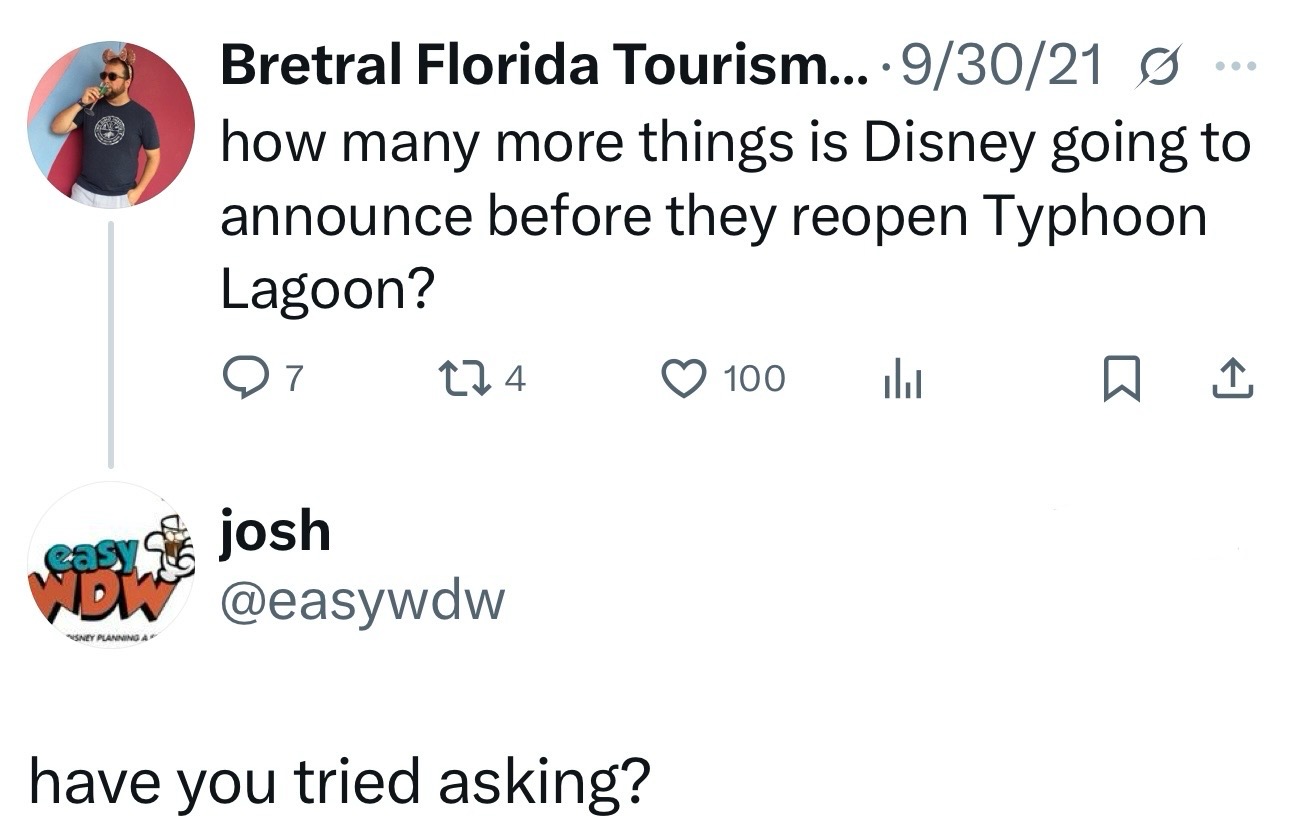Click the thread connector line between avatars
1290x836 pixels.
pyautogui.click(x=110, y=345)
